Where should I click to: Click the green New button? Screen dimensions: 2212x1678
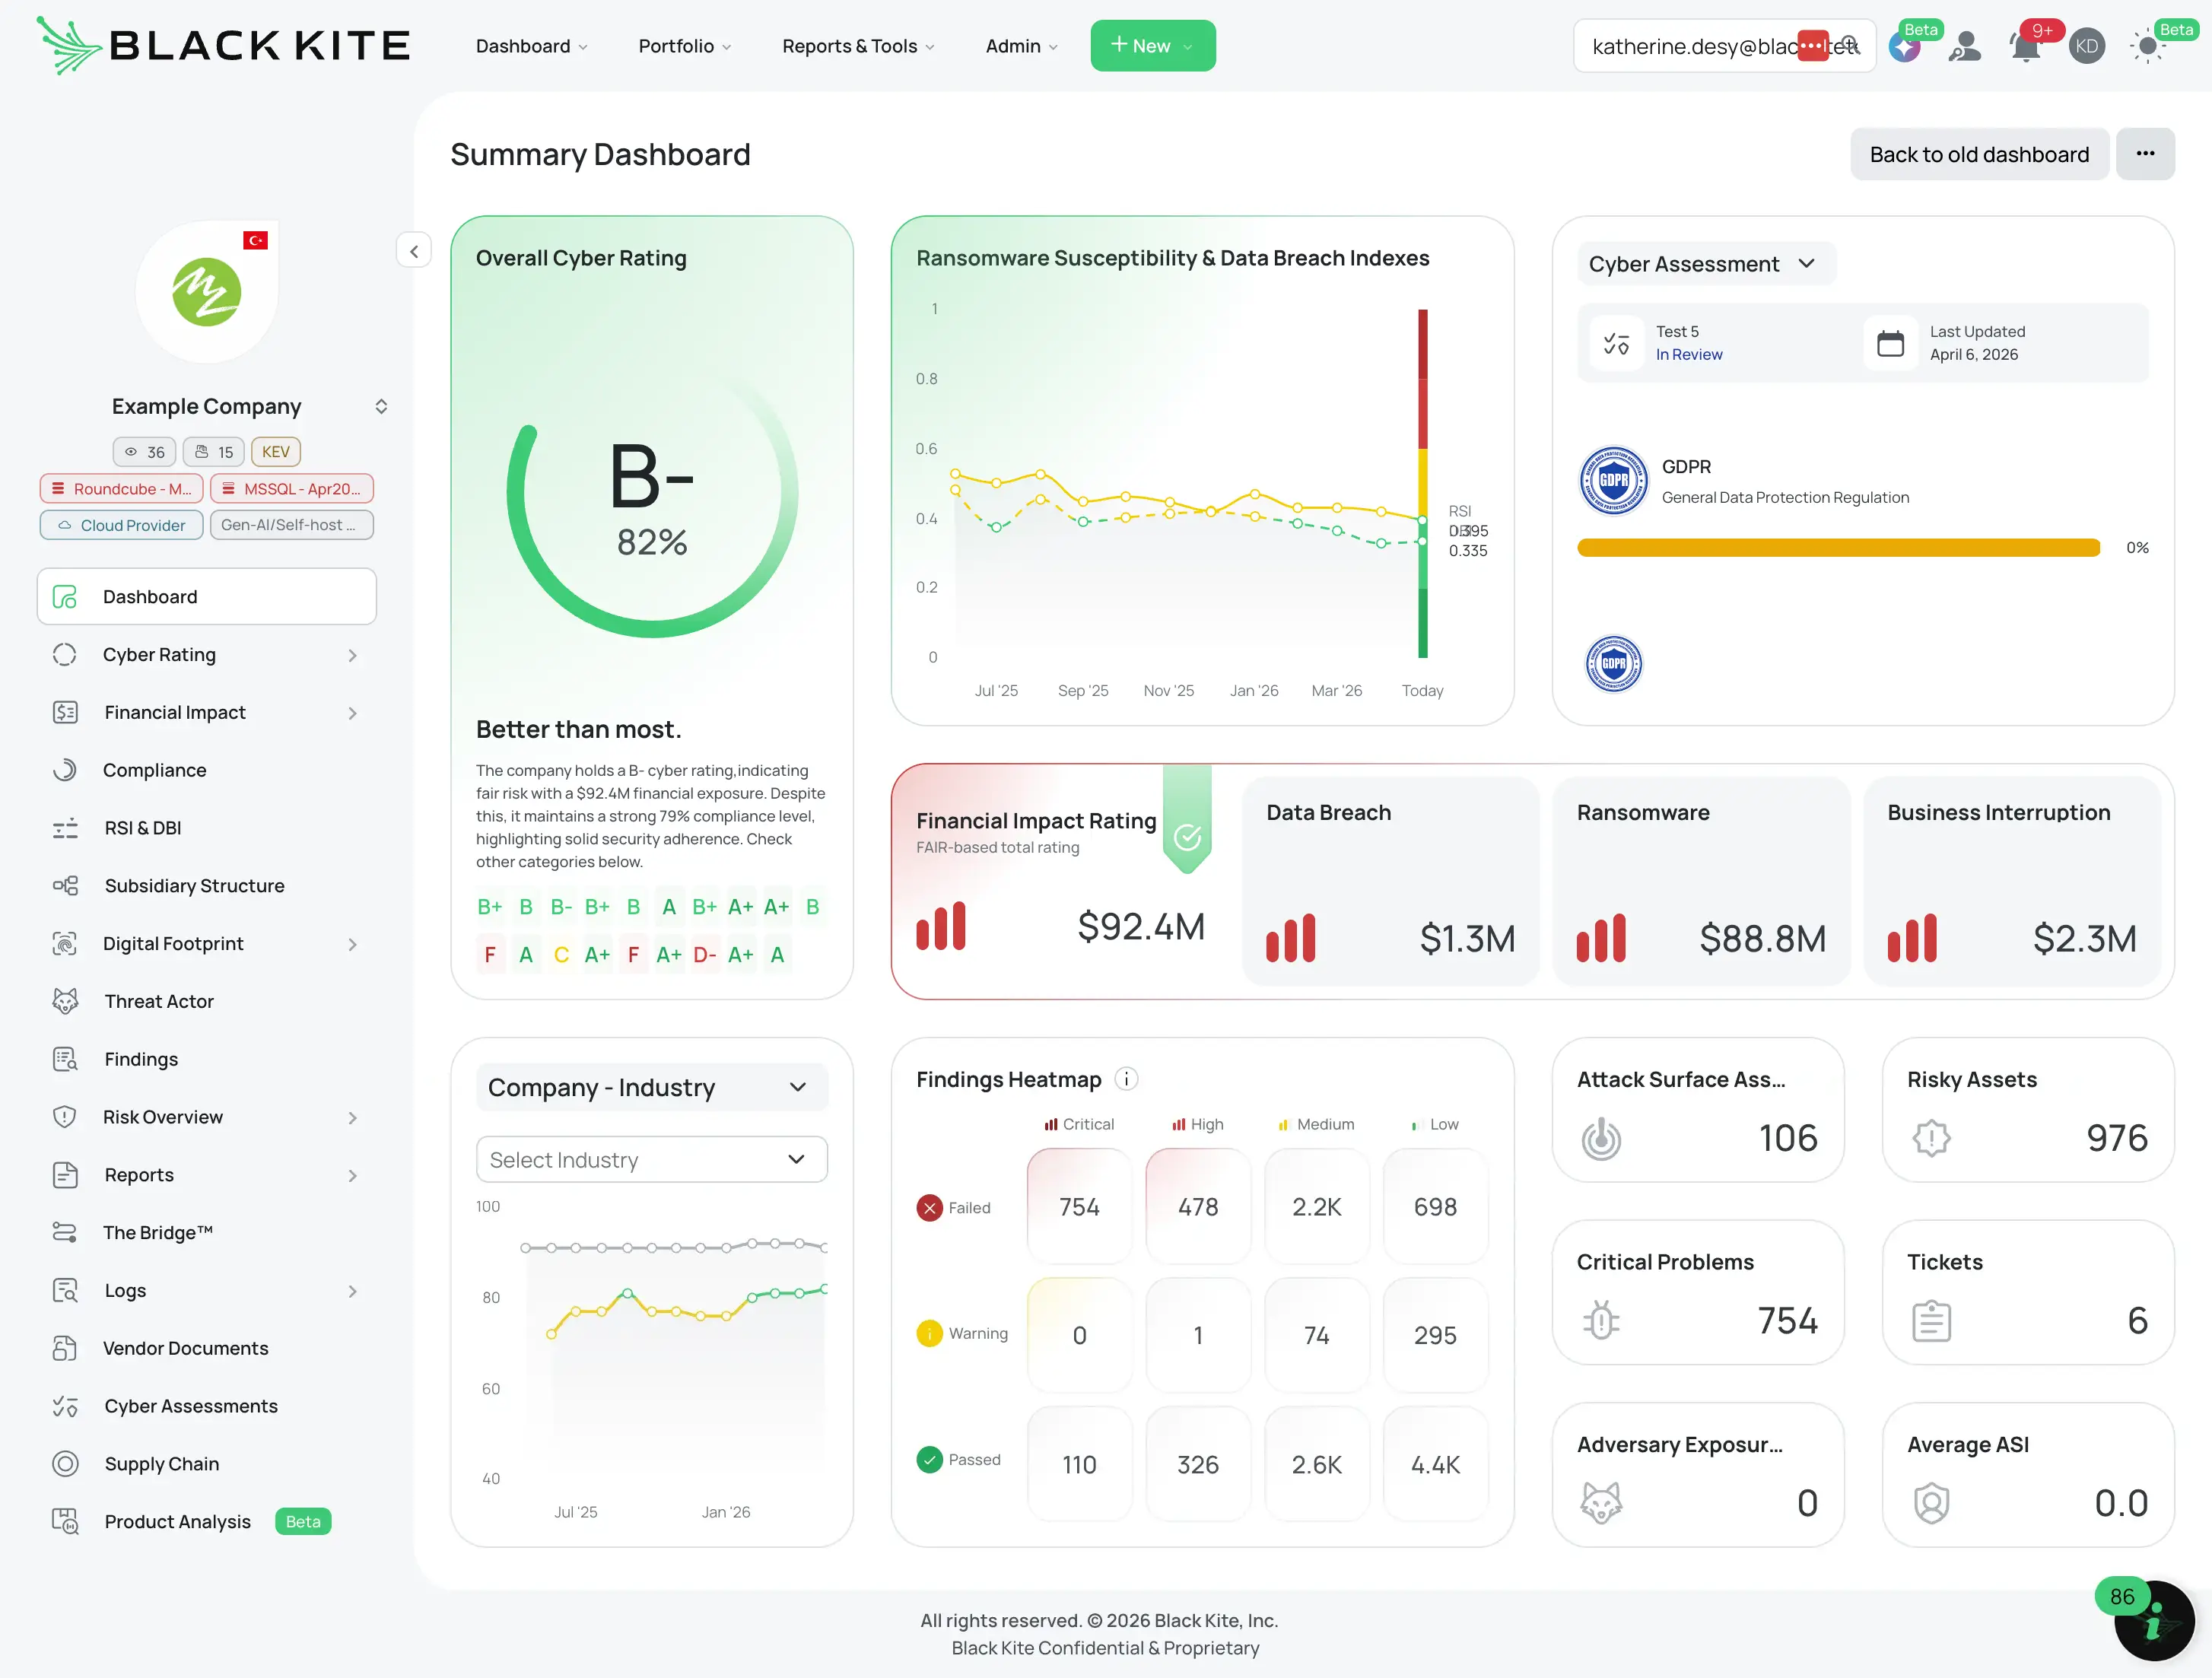1153,46
